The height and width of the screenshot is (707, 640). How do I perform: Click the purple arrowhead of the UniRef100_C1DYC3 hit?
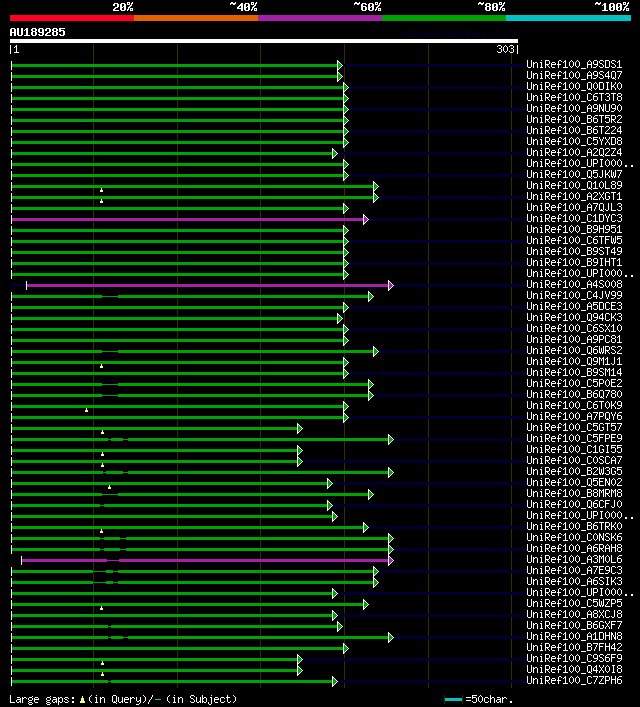[x=366, y=220]
